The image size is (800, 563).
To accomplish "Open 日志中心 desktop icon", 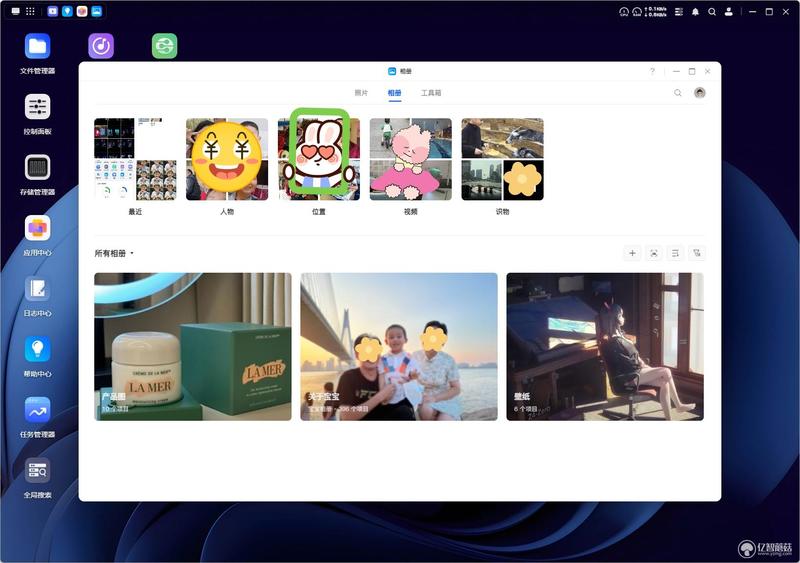I will pos(37,289).
